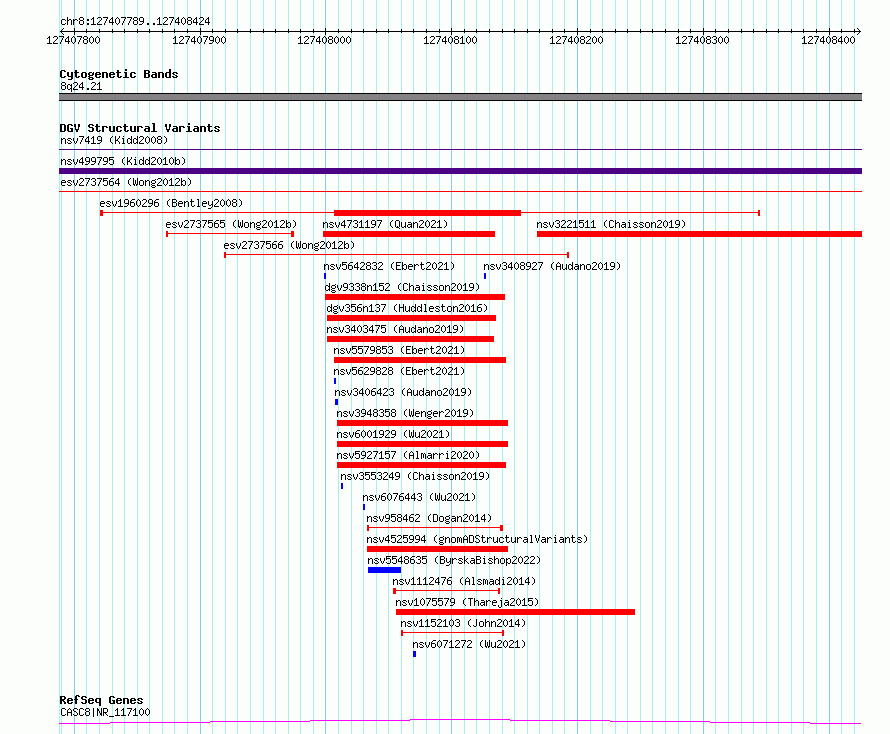890x734 pixels.
Task: Click the Cytogenetic Bands track title
Action: [x=119, y=74]
